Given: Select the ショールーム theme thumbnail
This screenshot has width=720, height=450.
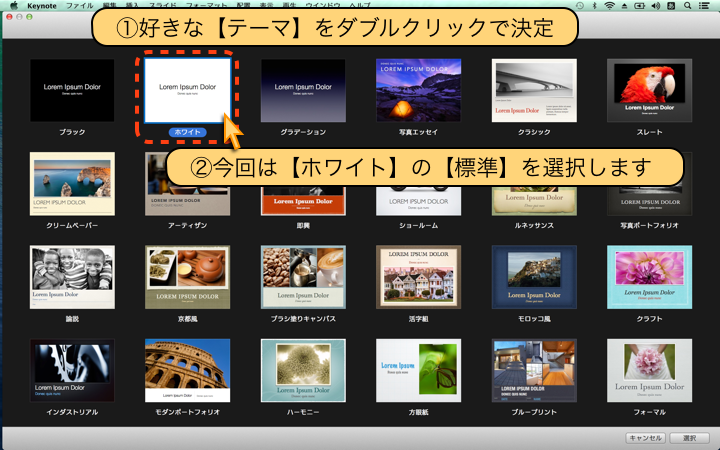Looking at the screenshot, I should [418, 201].
